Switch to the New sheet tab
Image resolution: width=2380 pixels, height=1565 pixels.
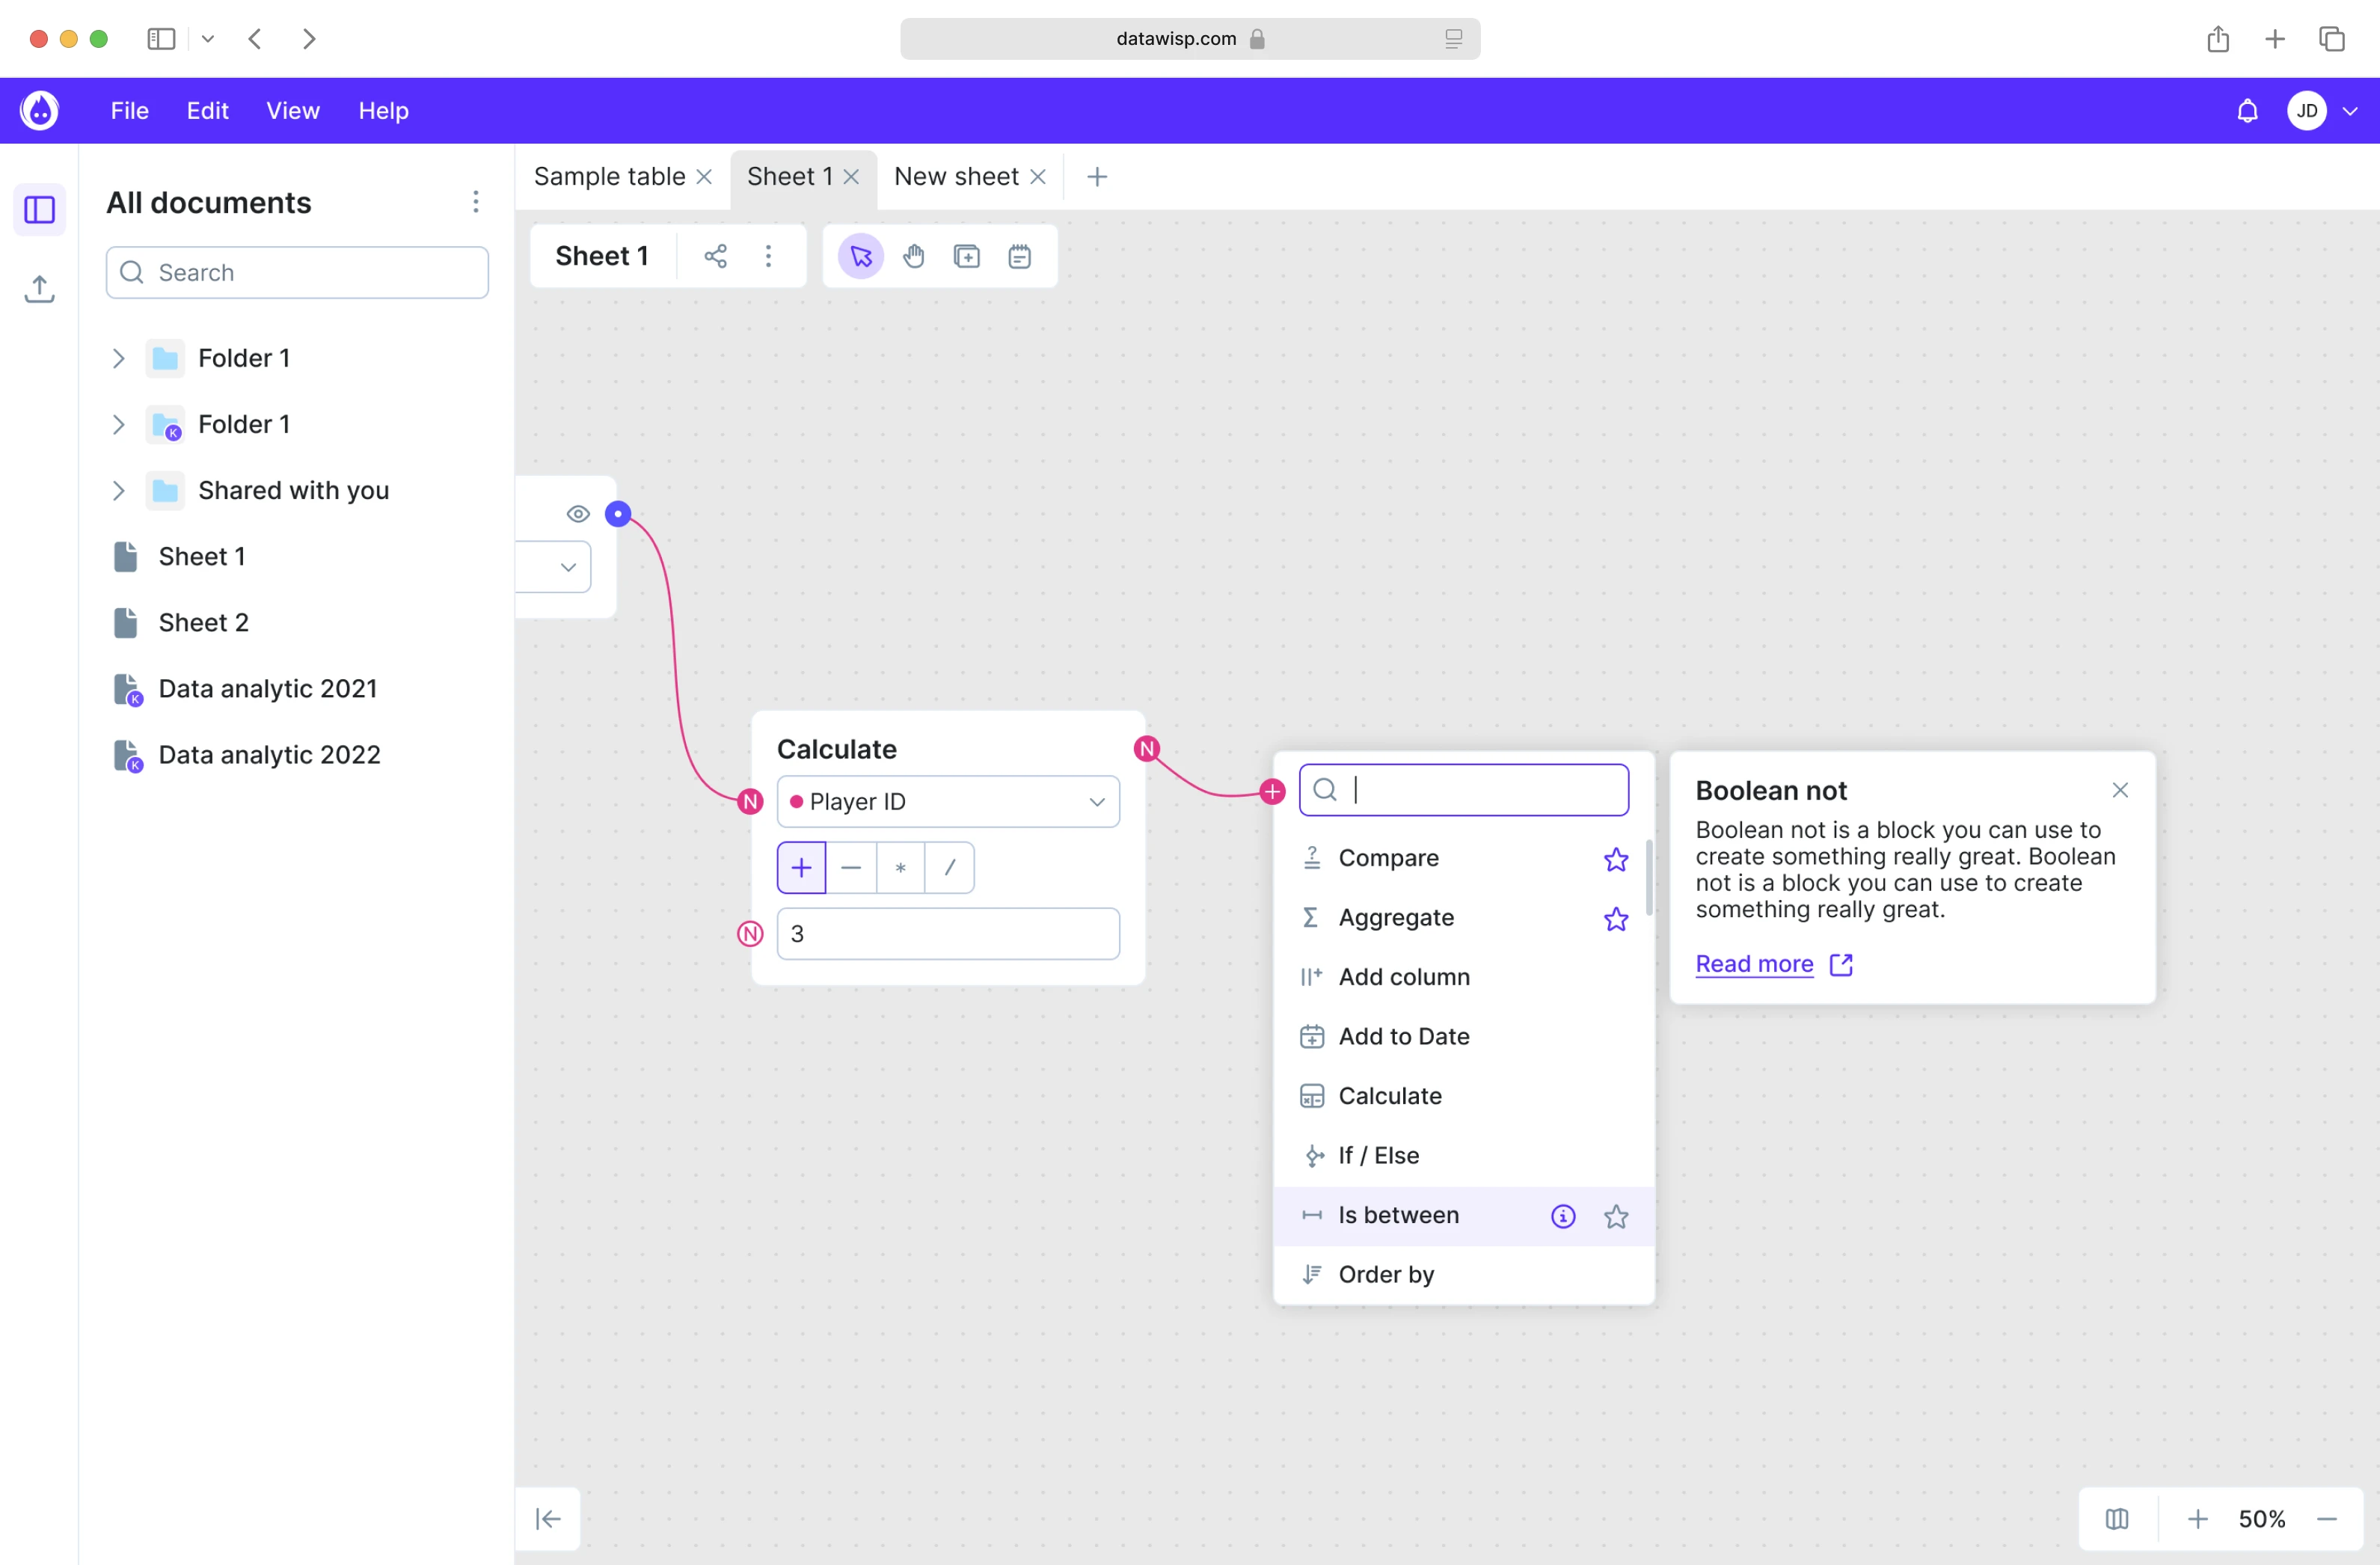pyautogui.click(x=955, y=177)
